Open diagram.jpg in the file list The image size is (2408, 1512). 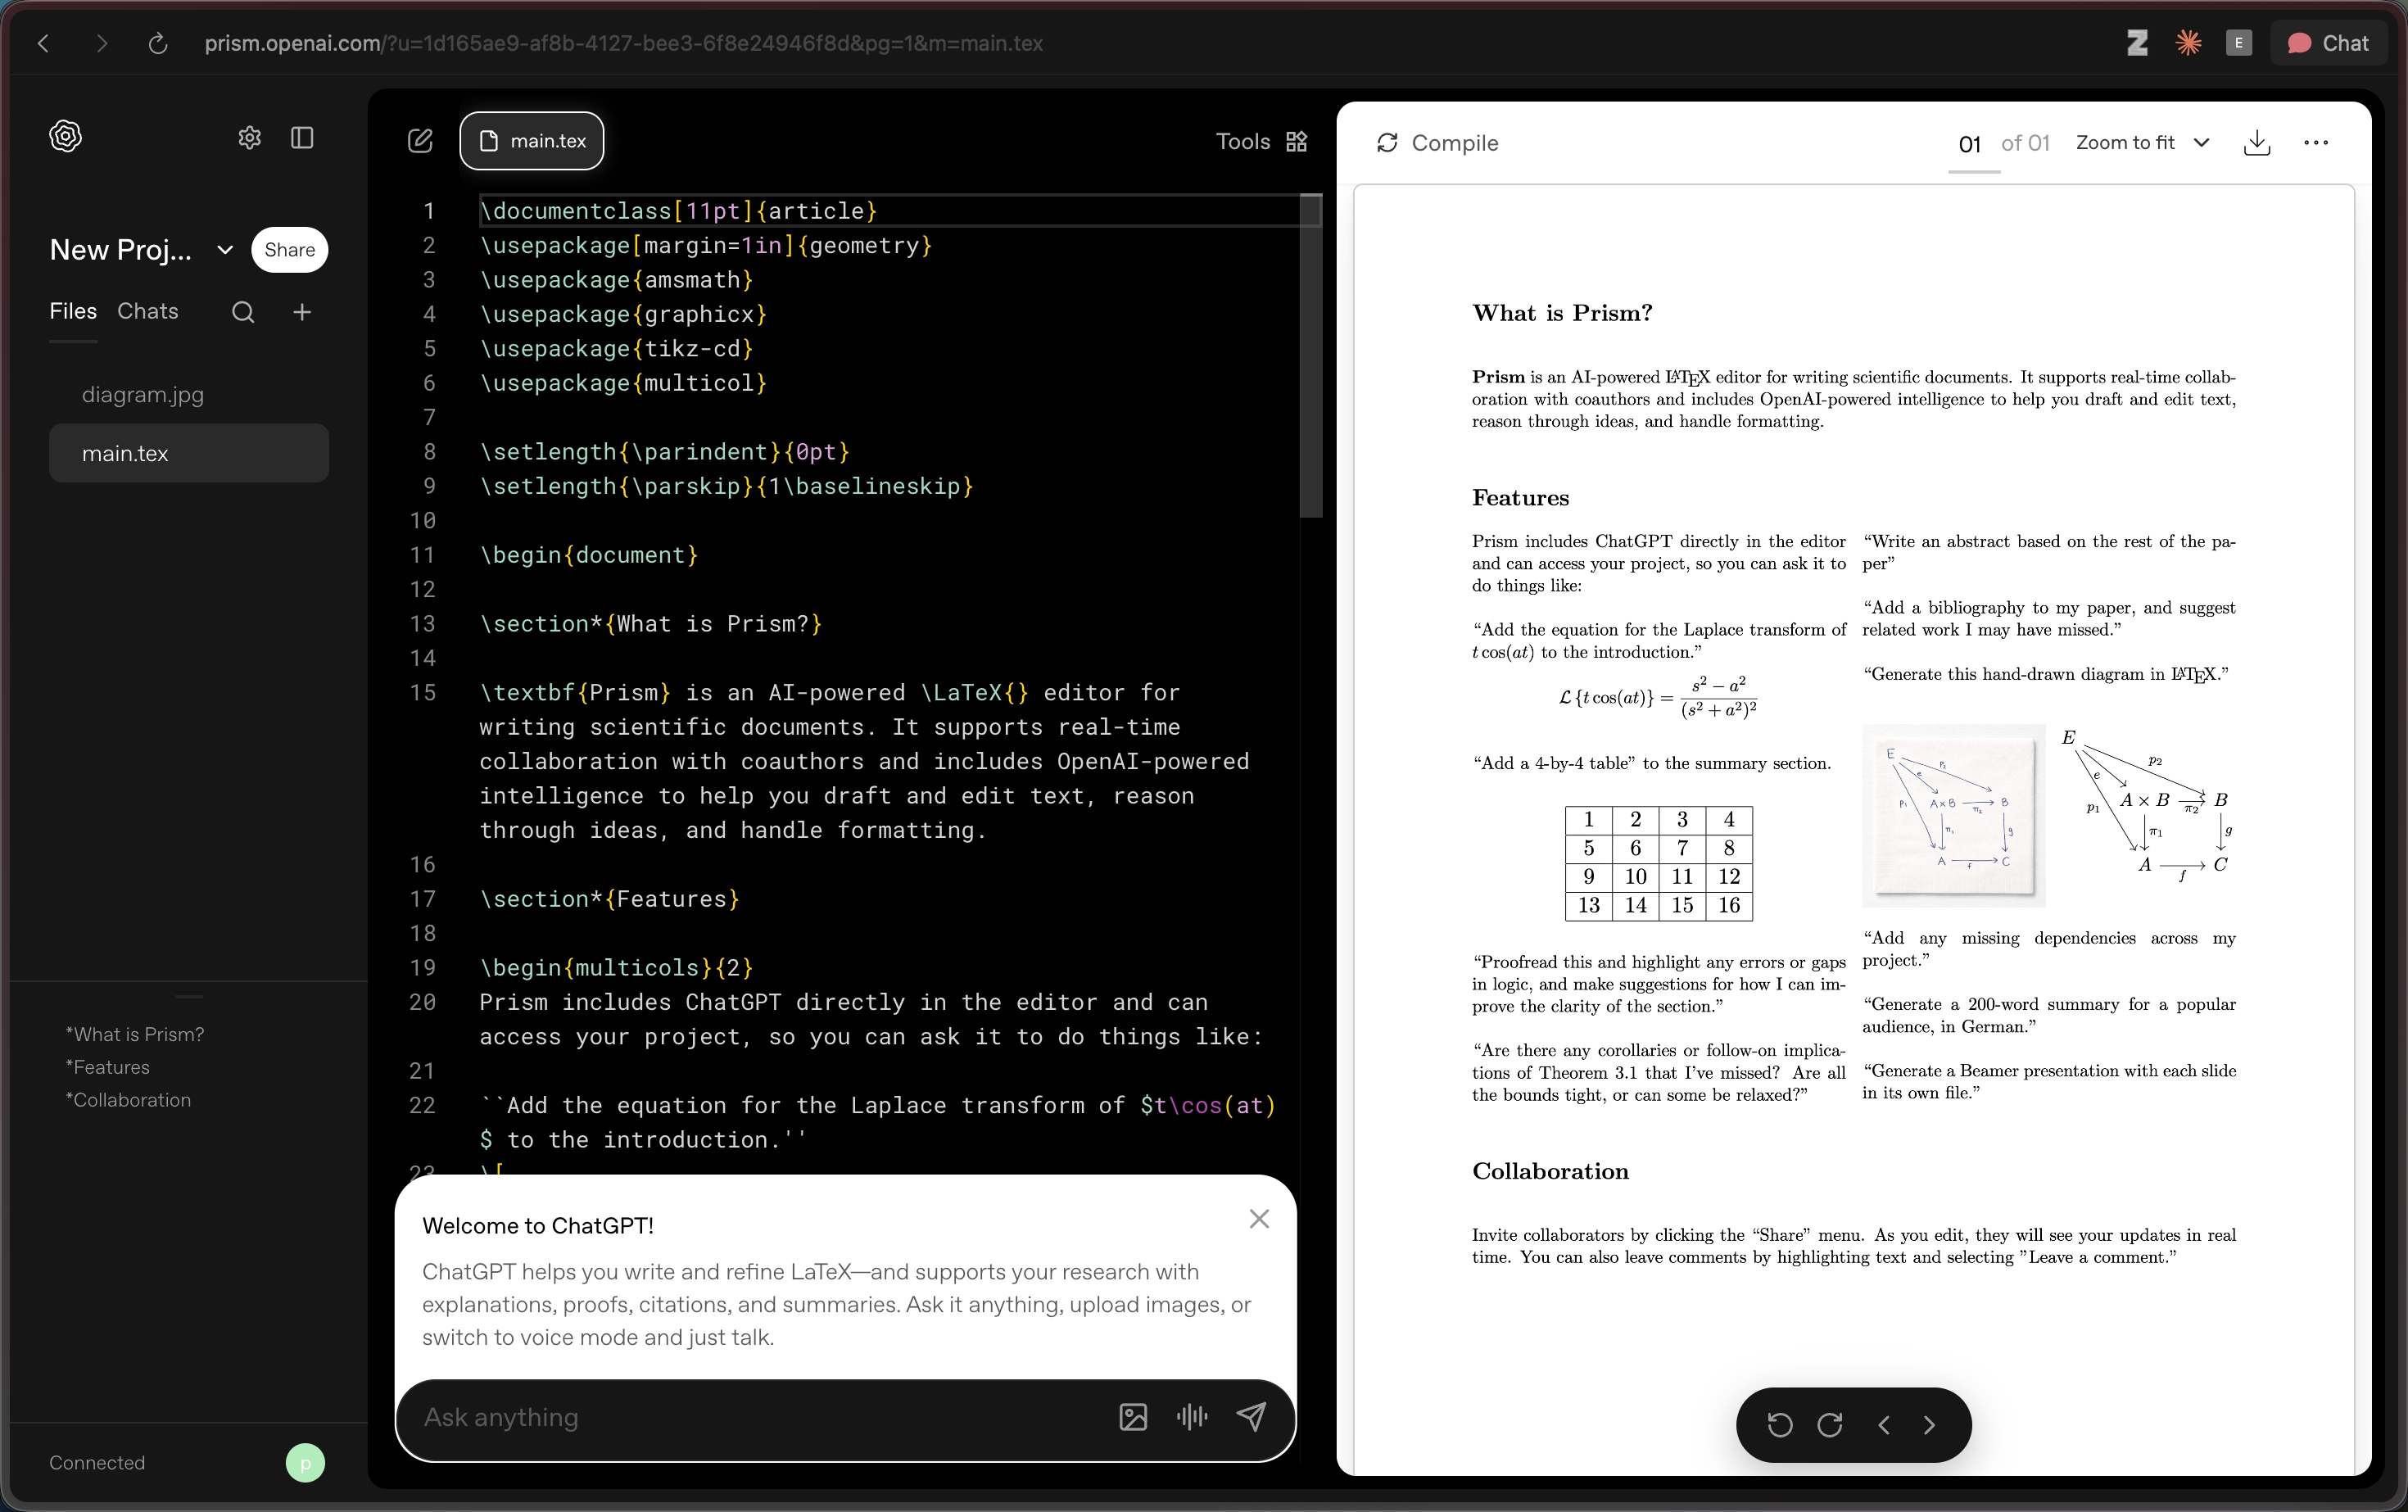point(143,395)
